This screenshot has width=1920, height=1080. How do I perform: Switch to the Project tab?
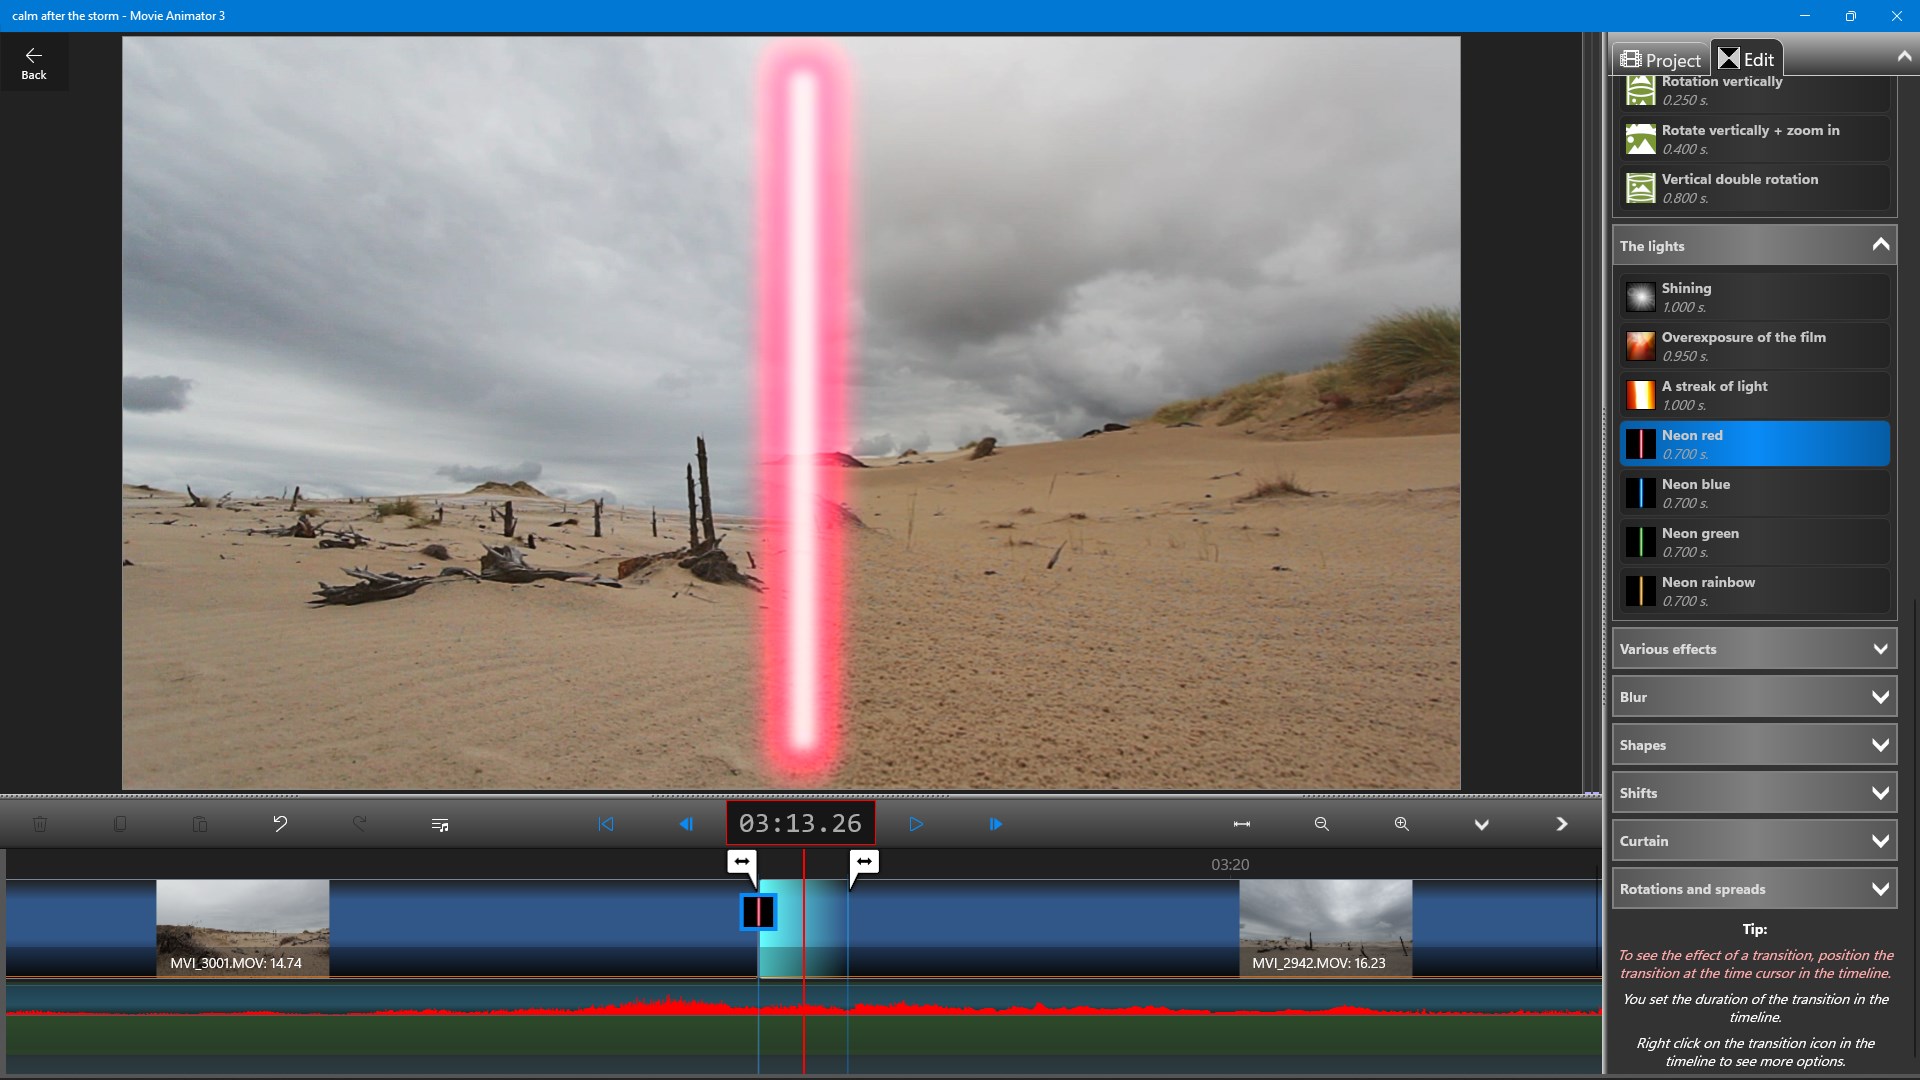click(x=1660, y=60)
